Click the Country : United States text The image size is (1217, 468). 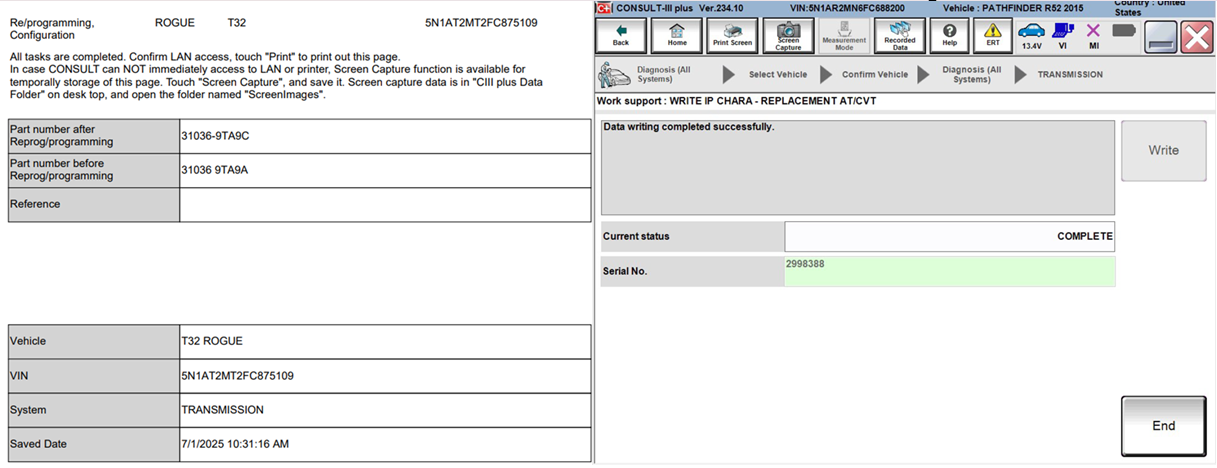click(1149, 7)
